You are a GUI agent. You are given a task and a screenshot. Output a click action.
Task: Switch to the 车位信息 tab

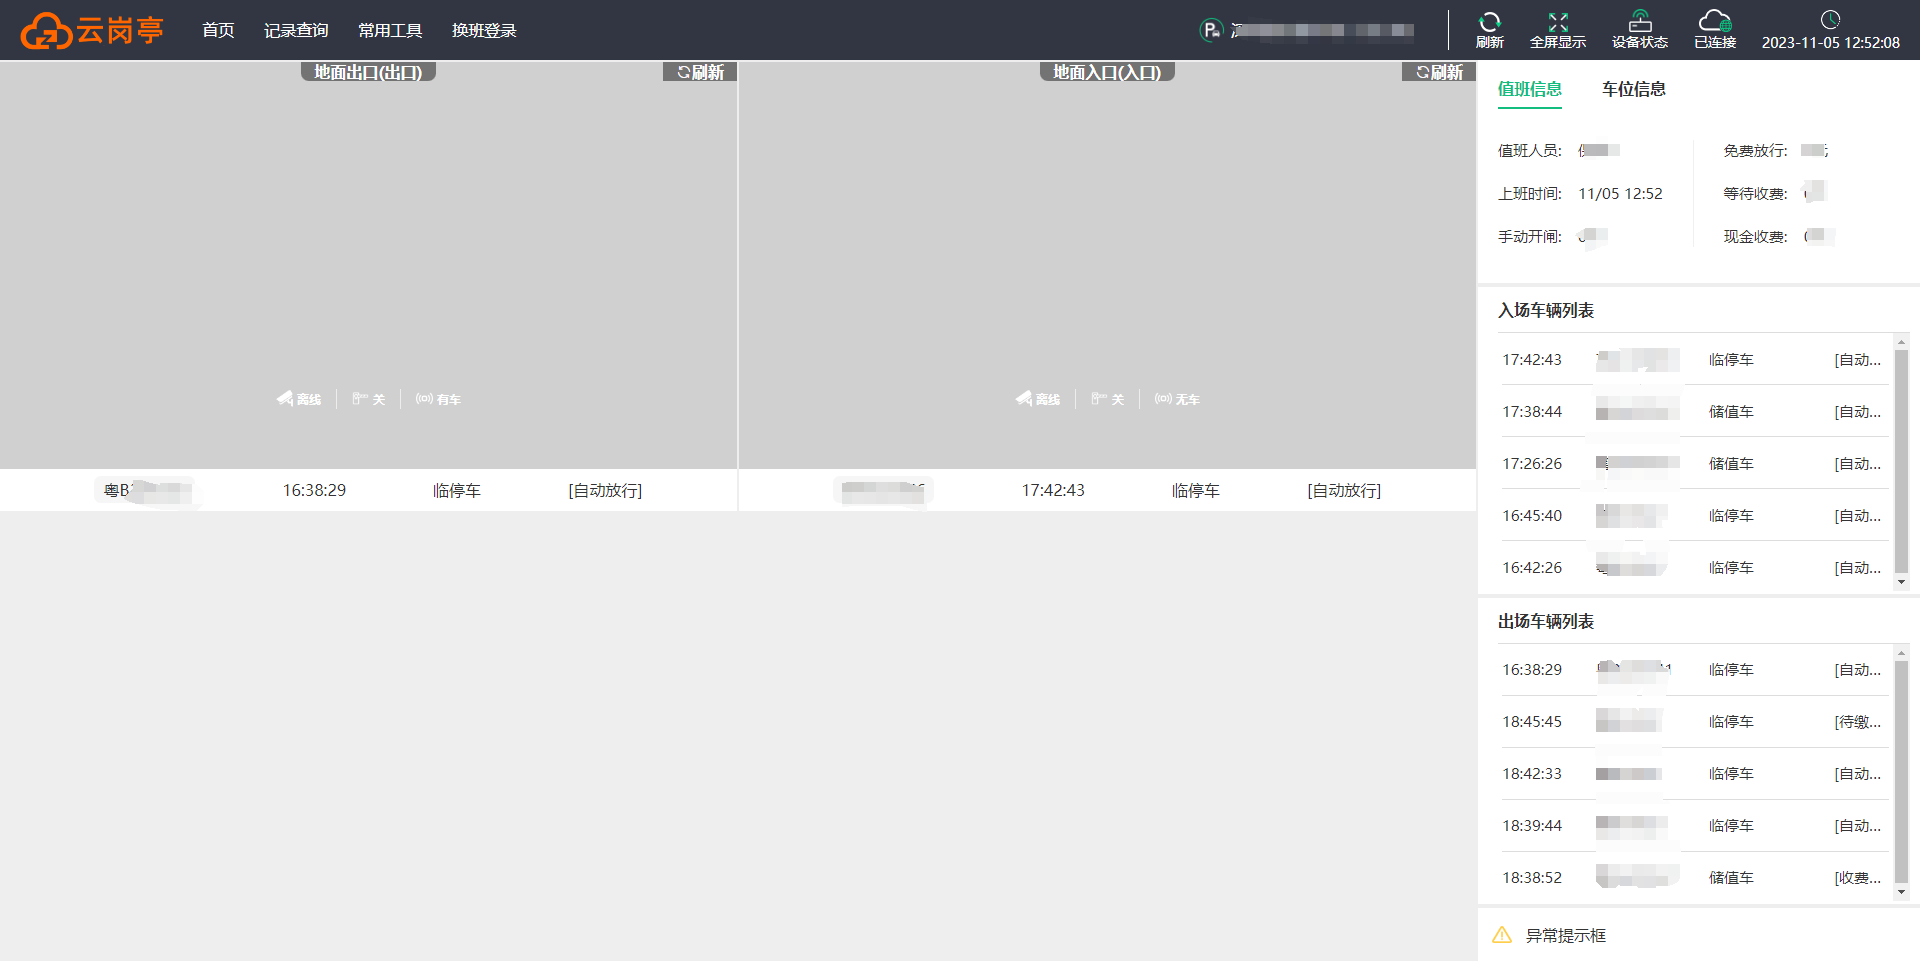pos(1634,89)
